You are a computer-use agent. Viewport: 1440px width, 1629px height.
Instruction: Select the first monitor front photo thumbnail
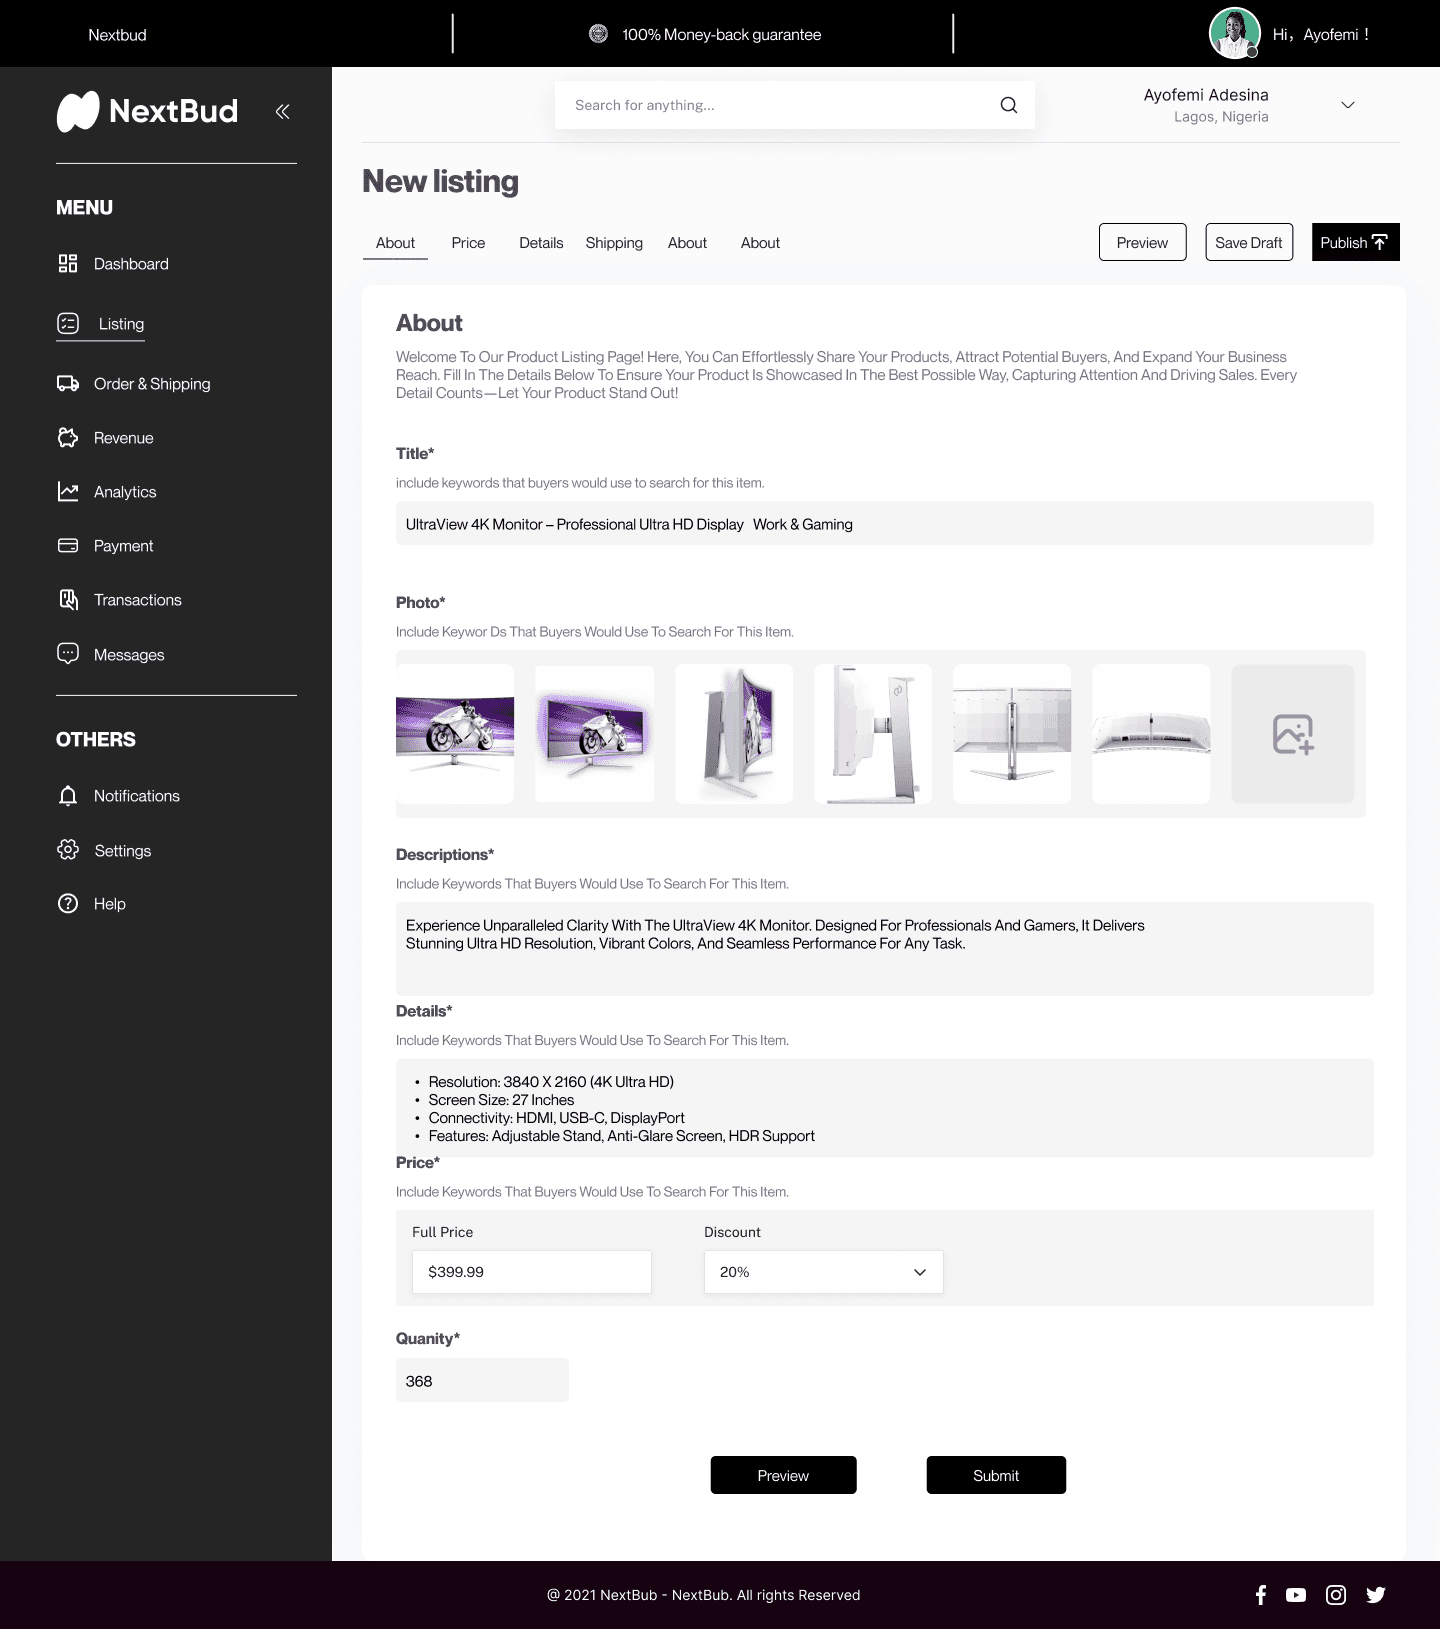(x=455, y=734)
